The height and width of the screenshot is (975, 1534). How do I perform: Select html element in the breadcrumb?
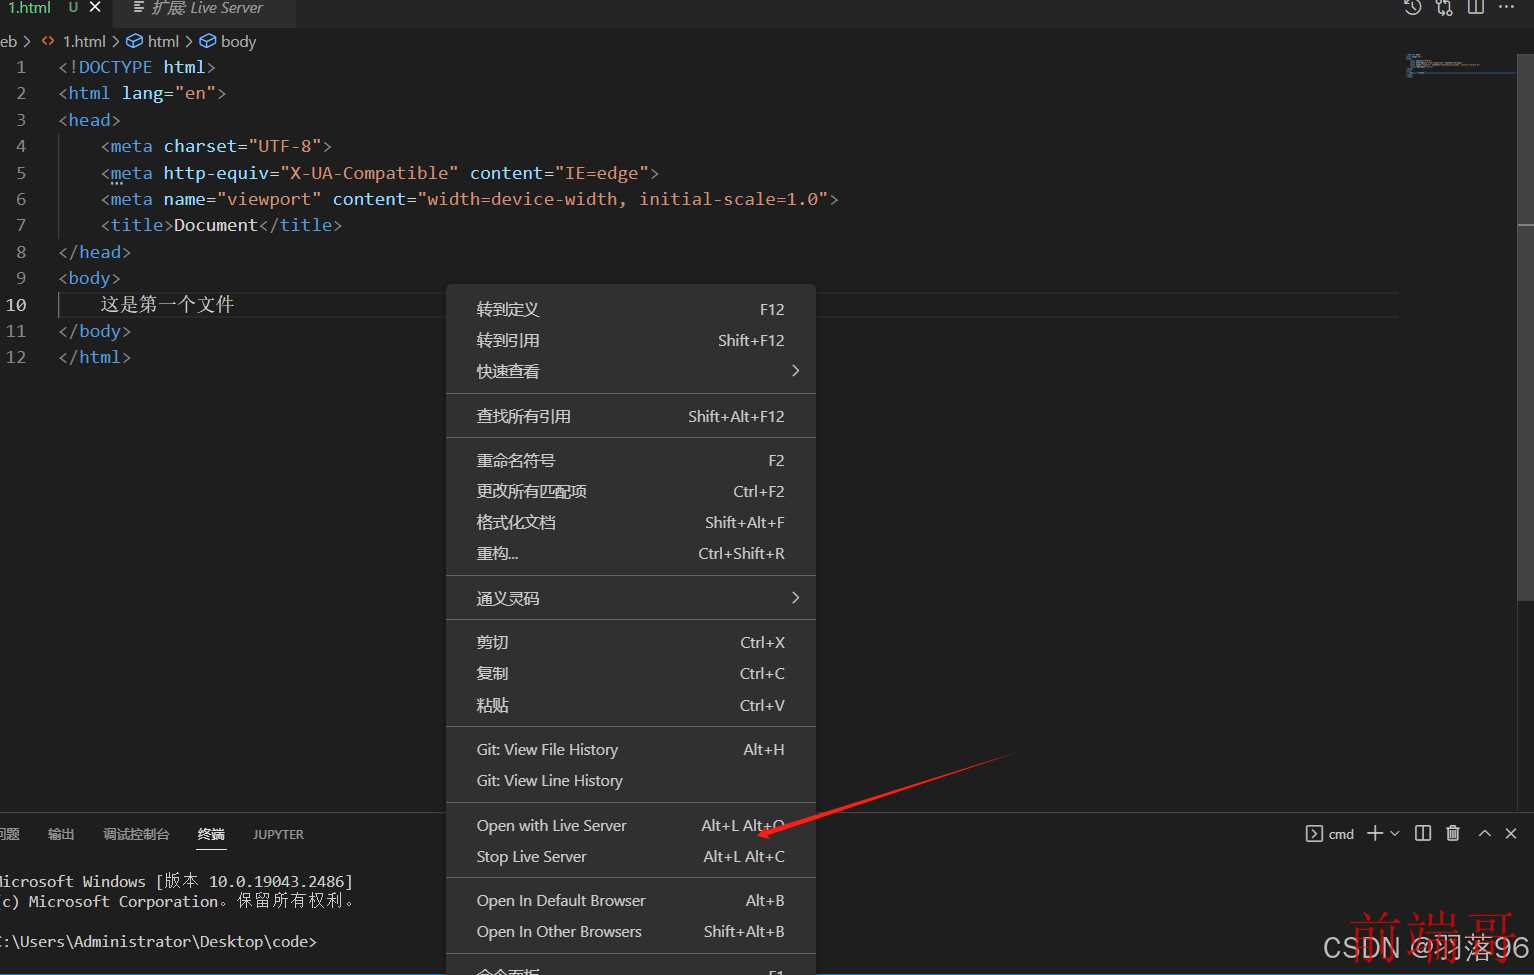coord(163,41)
